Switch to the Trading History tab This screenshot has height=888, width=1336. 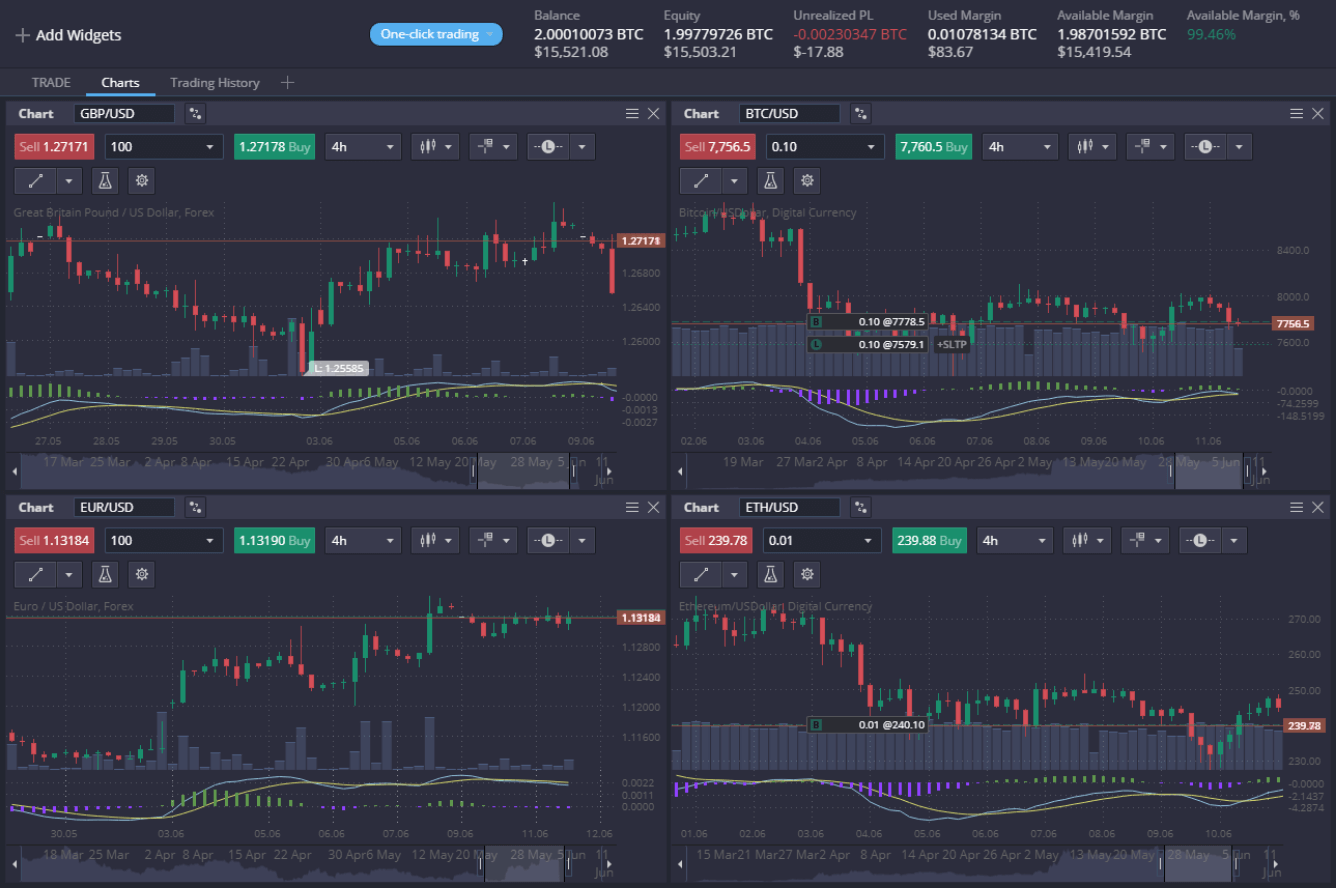coord(214,82)
